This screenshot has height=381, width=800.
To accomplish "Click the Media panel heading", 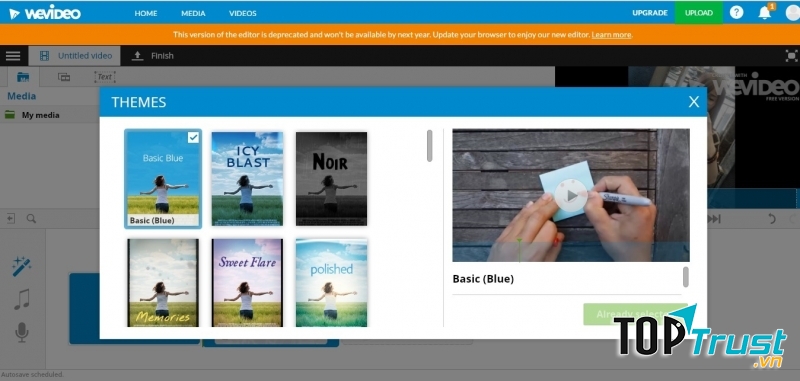I will (21, 96).
